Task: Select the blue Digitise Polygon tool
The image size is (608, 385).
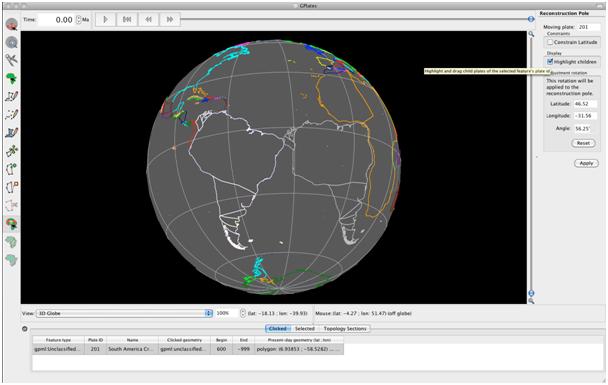Action: click(x=12, y=132)
